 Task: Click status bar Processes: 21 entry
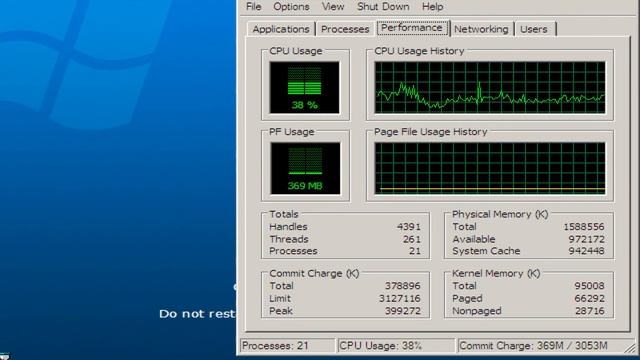pos(287,346)
